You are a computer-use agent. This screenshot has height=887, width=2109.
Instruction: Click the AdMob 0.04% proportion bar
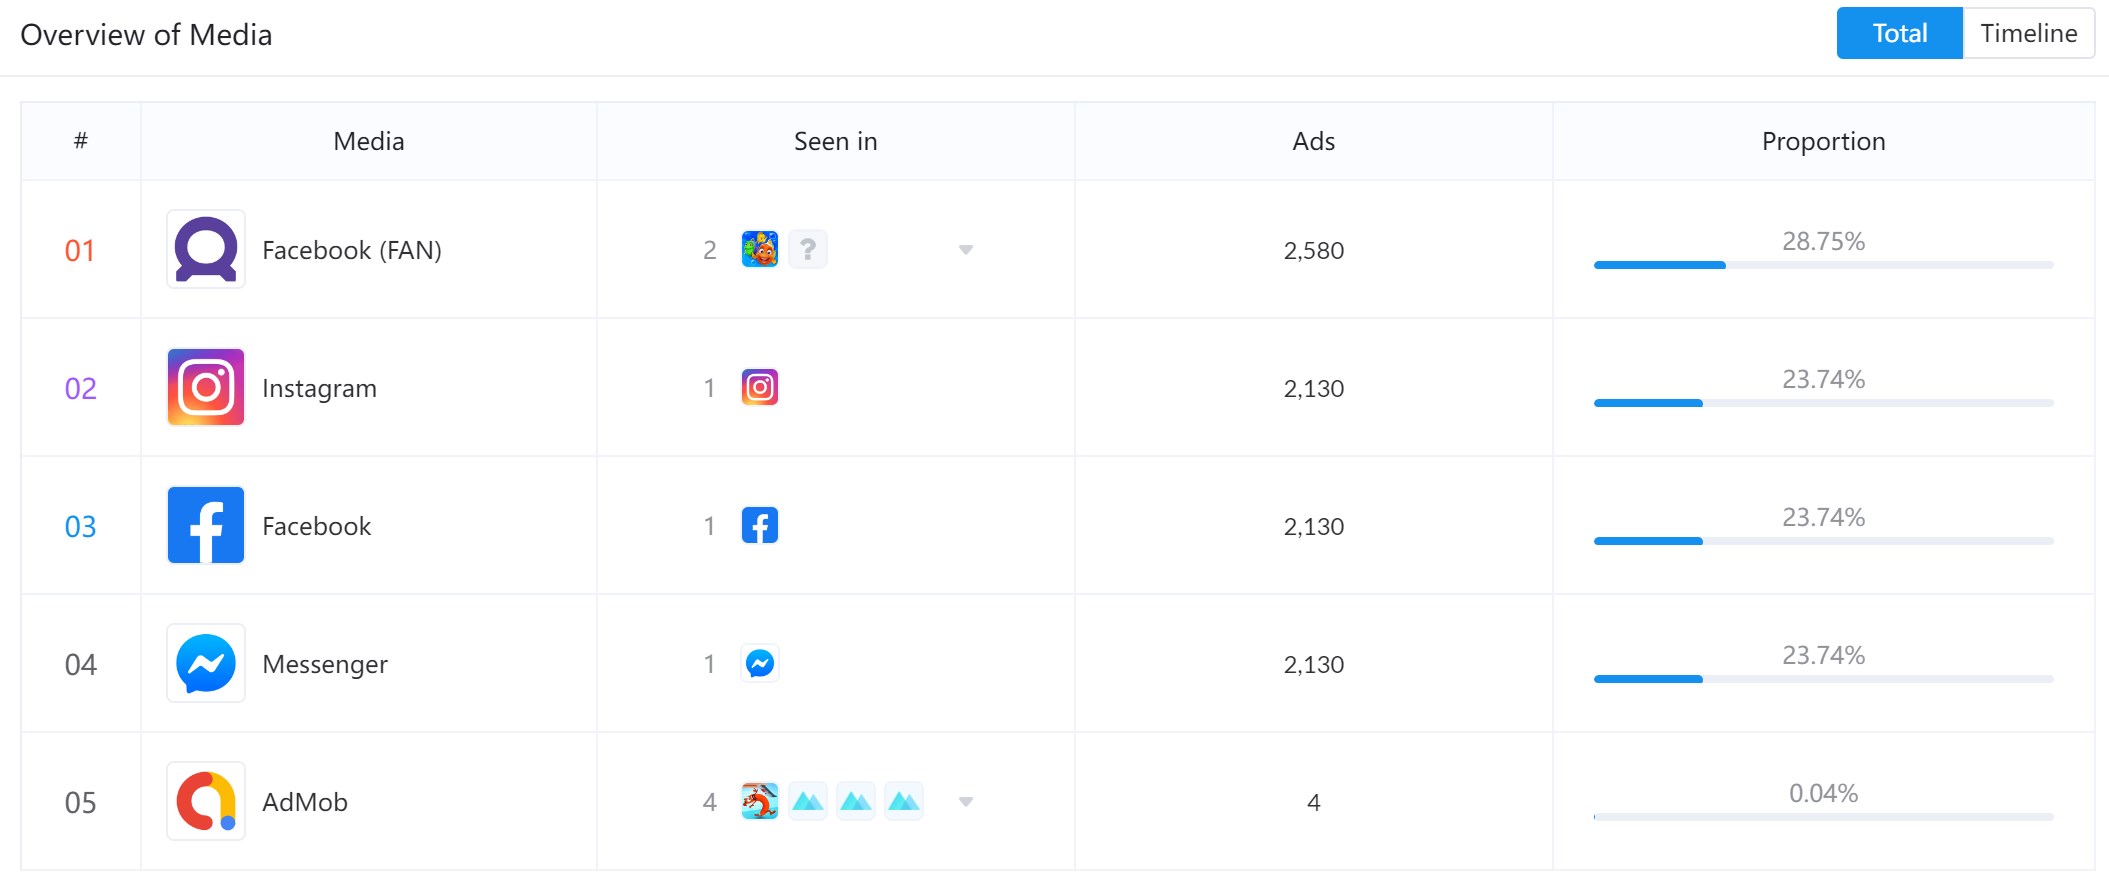pos(1824,817)
